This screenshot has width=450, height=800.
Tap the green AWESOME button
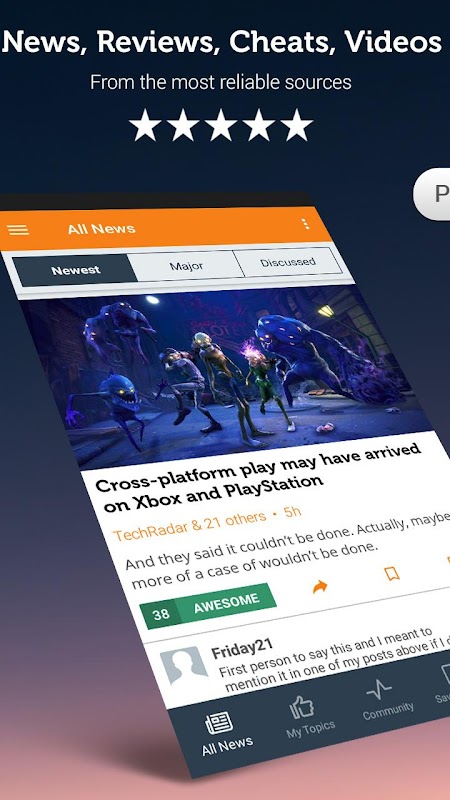tap(226, 603)
